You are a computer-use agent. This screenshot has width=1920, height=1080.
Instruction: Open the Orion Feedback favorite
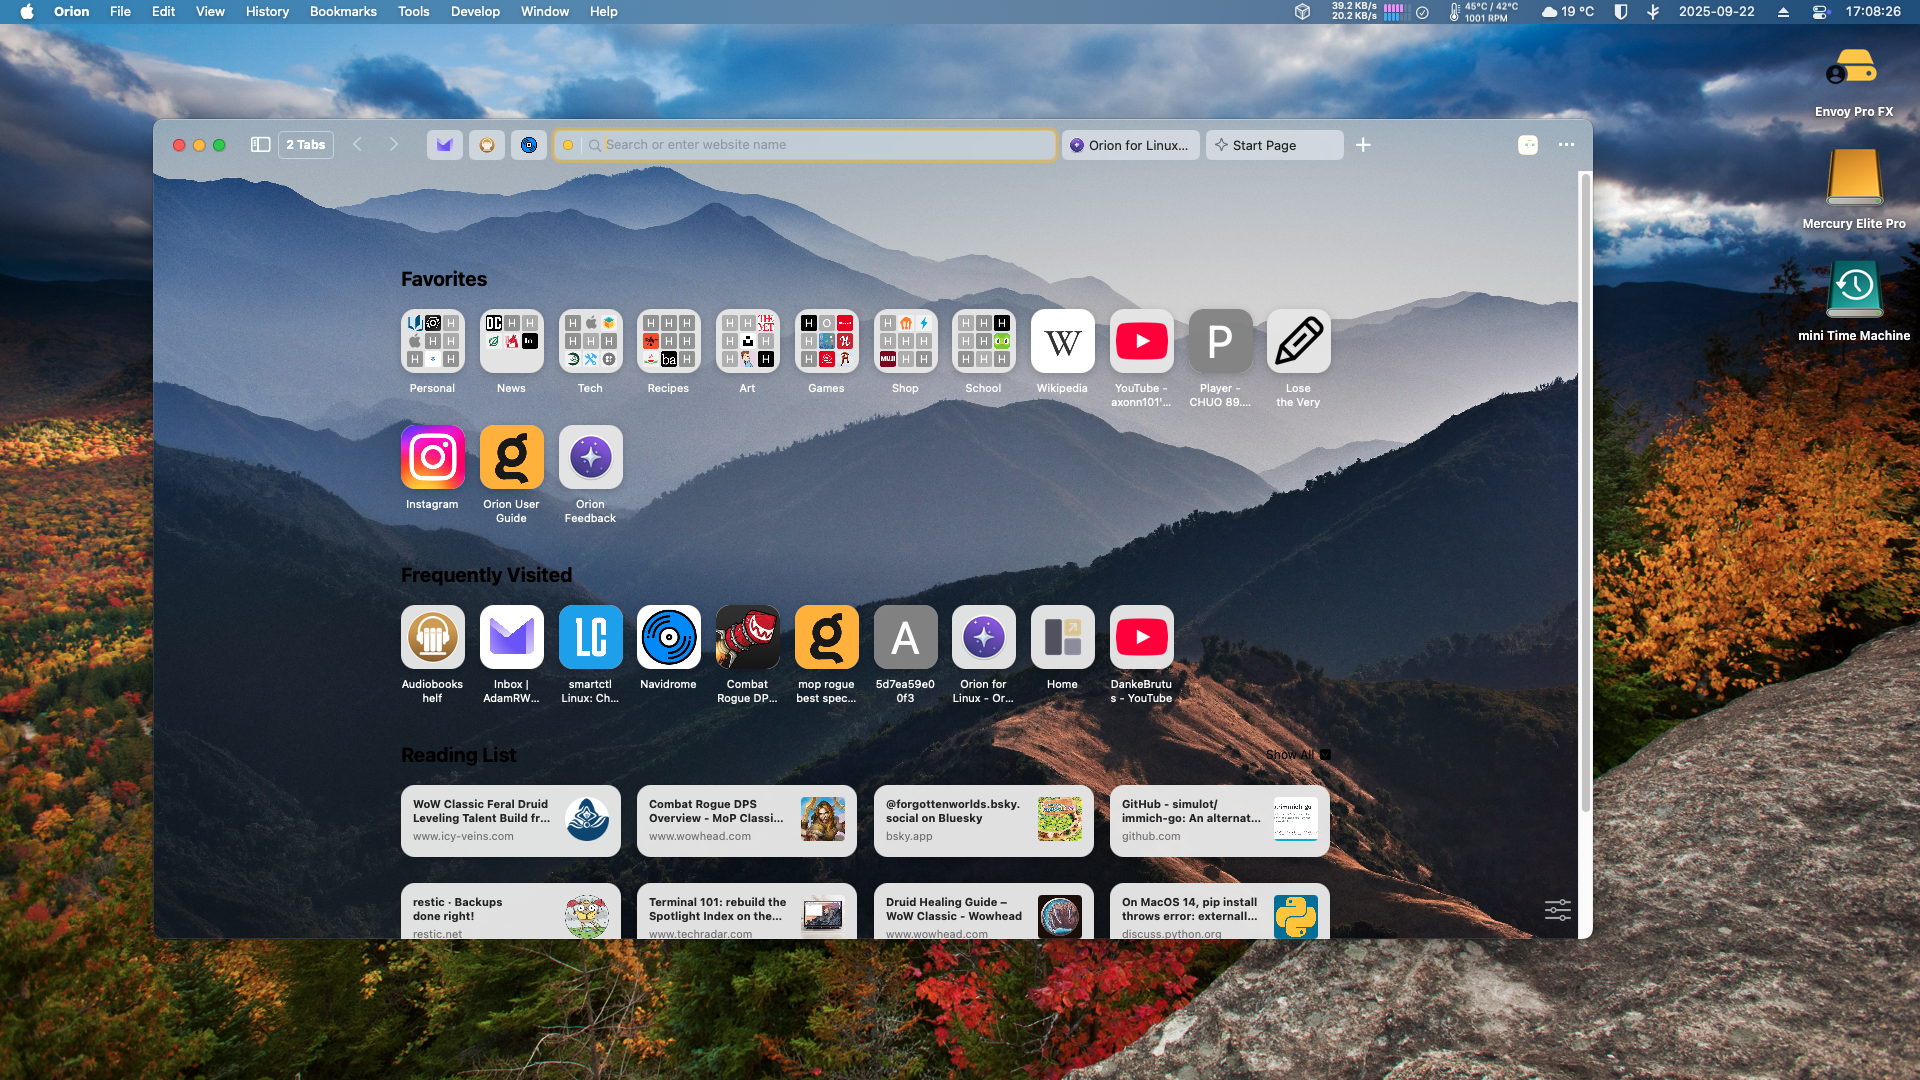(590, 457)
